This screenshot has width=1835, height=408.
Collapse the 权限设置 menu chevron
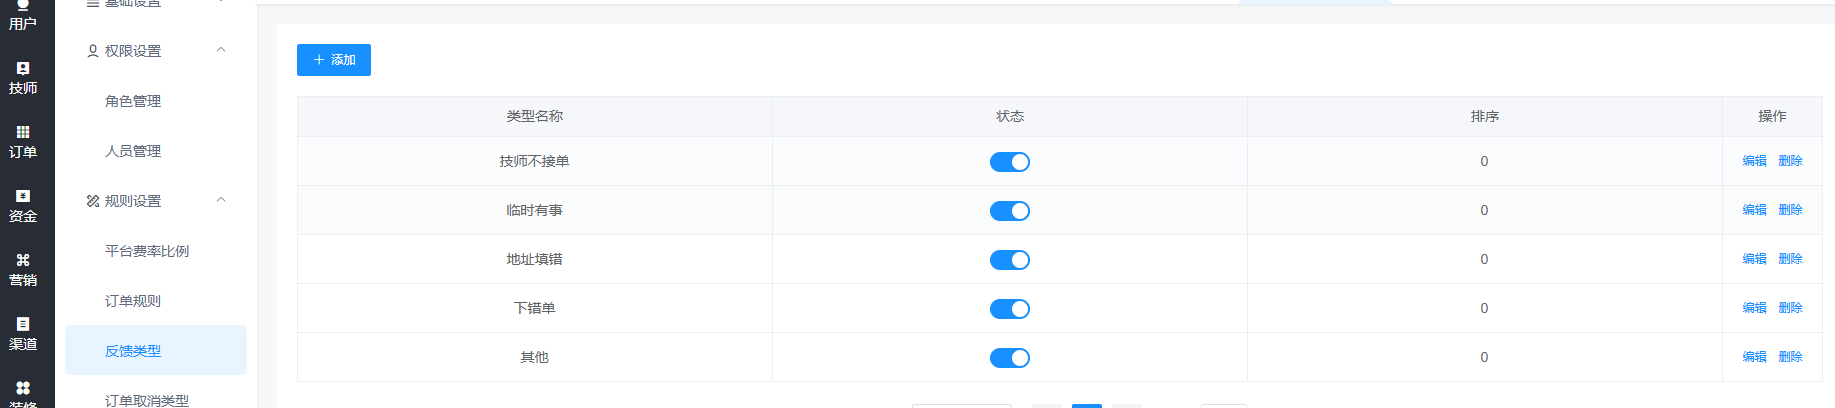(221, 50)
